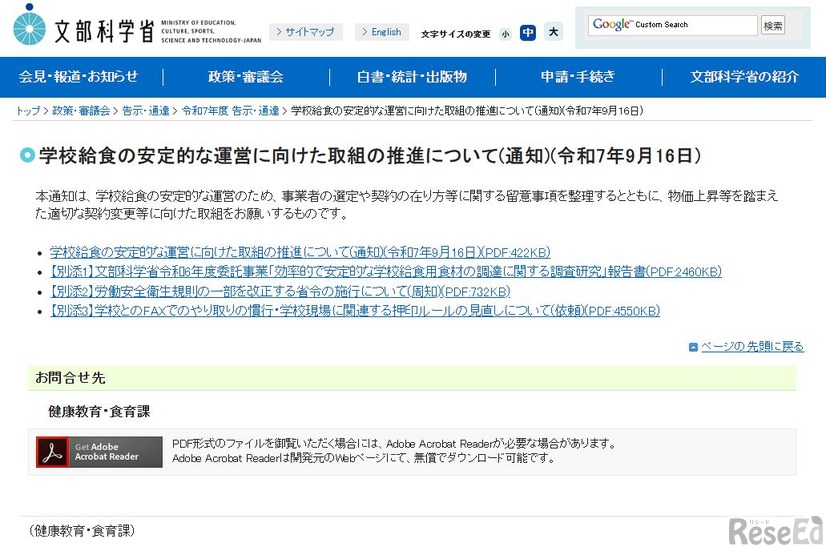
Task: Click the 健康教育・食育課 contact text
Action: click(x=99, y=412)
